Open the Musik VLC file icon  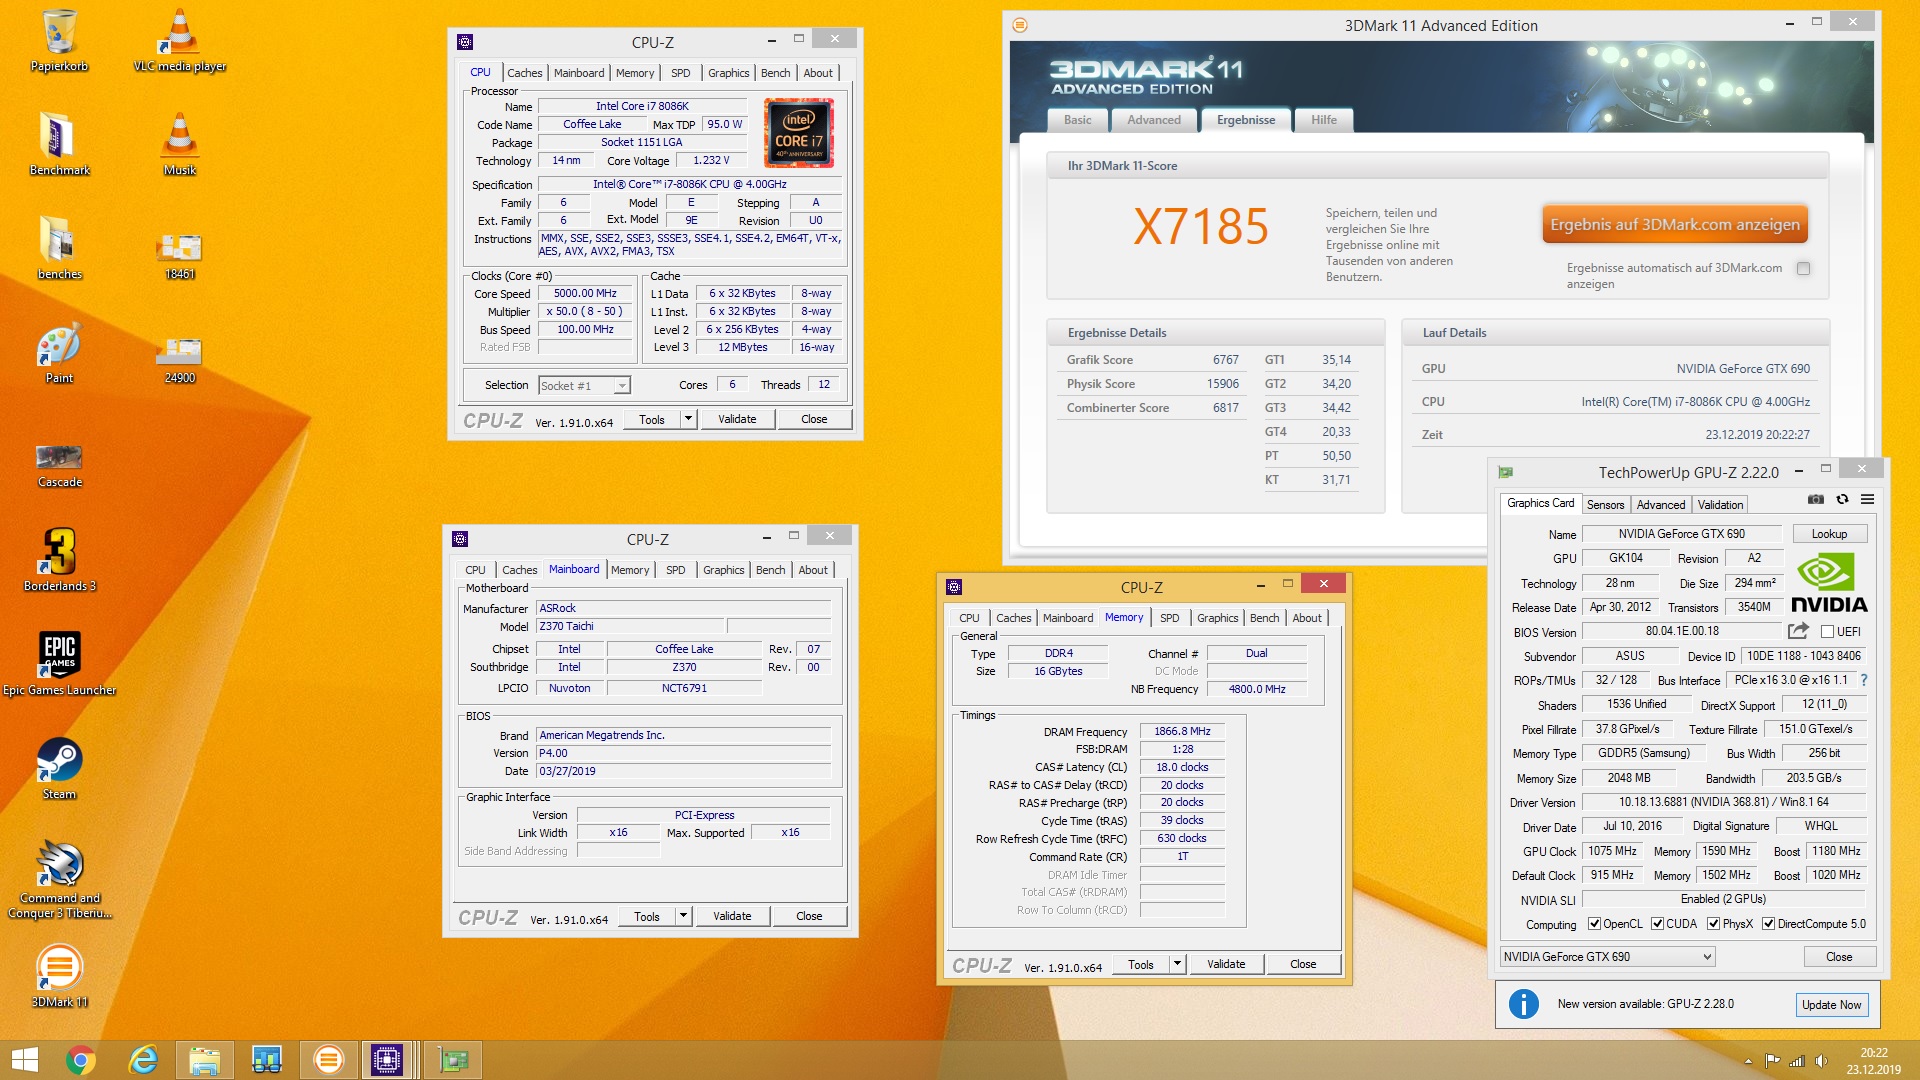click(180, 144)
